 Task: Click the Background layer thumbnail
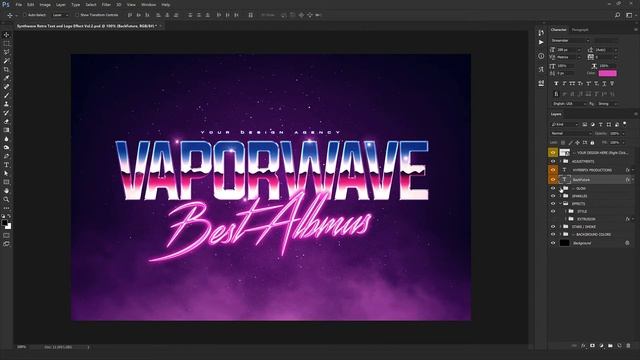564,243
